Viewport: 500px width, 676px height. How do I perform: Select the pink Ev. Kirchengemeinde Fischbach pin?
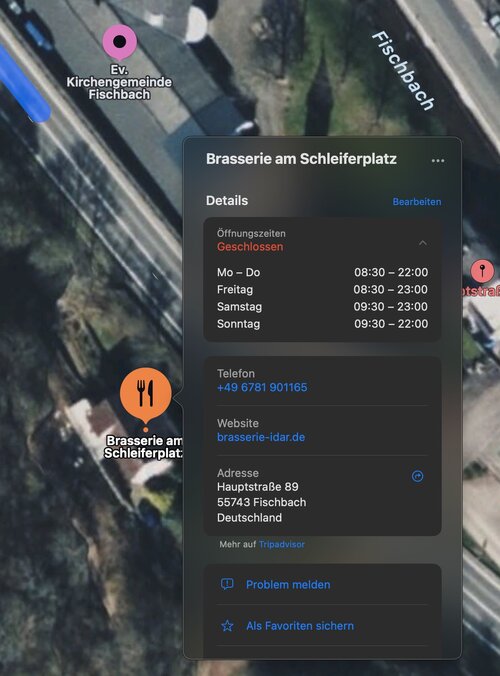(120, 42)
